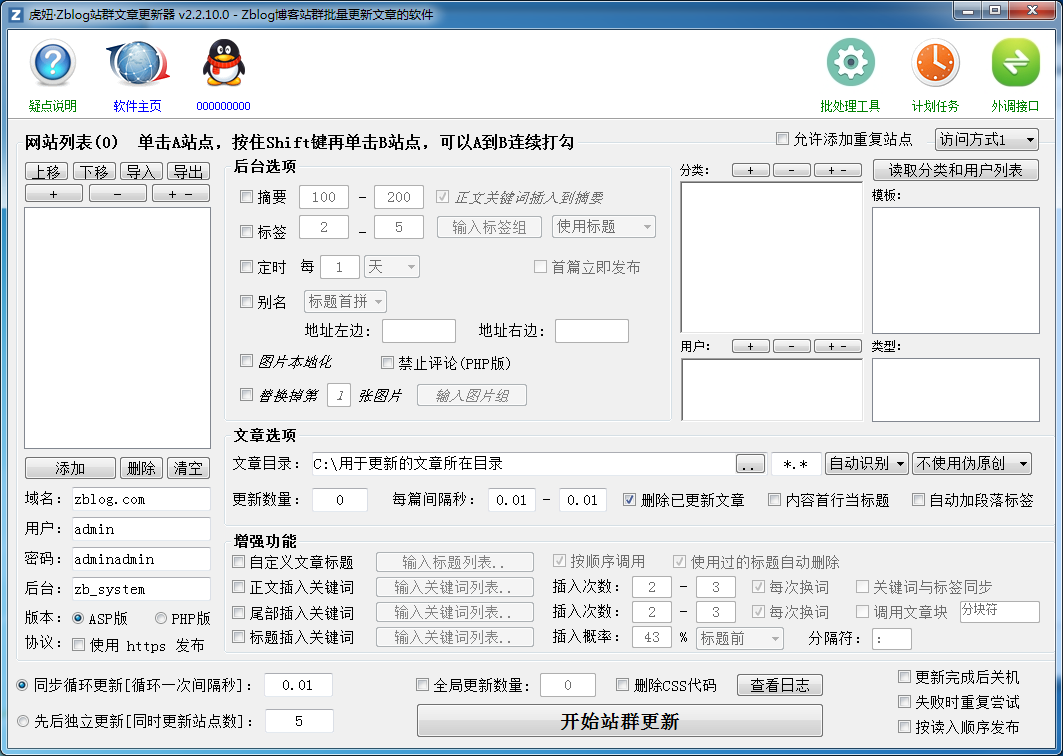Image resolution: width=1063 pixels, height=756 pixels.
Task: Check 自动加段落标签 checkbox
Action: 918,500
